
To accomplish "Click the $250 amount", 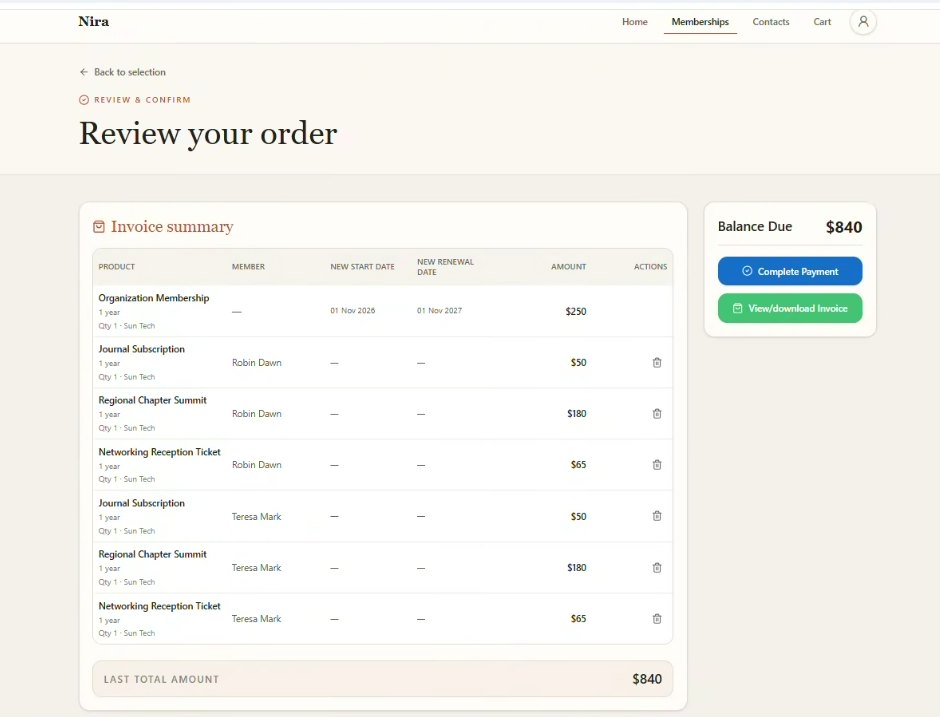I will (x=576, y=311).
